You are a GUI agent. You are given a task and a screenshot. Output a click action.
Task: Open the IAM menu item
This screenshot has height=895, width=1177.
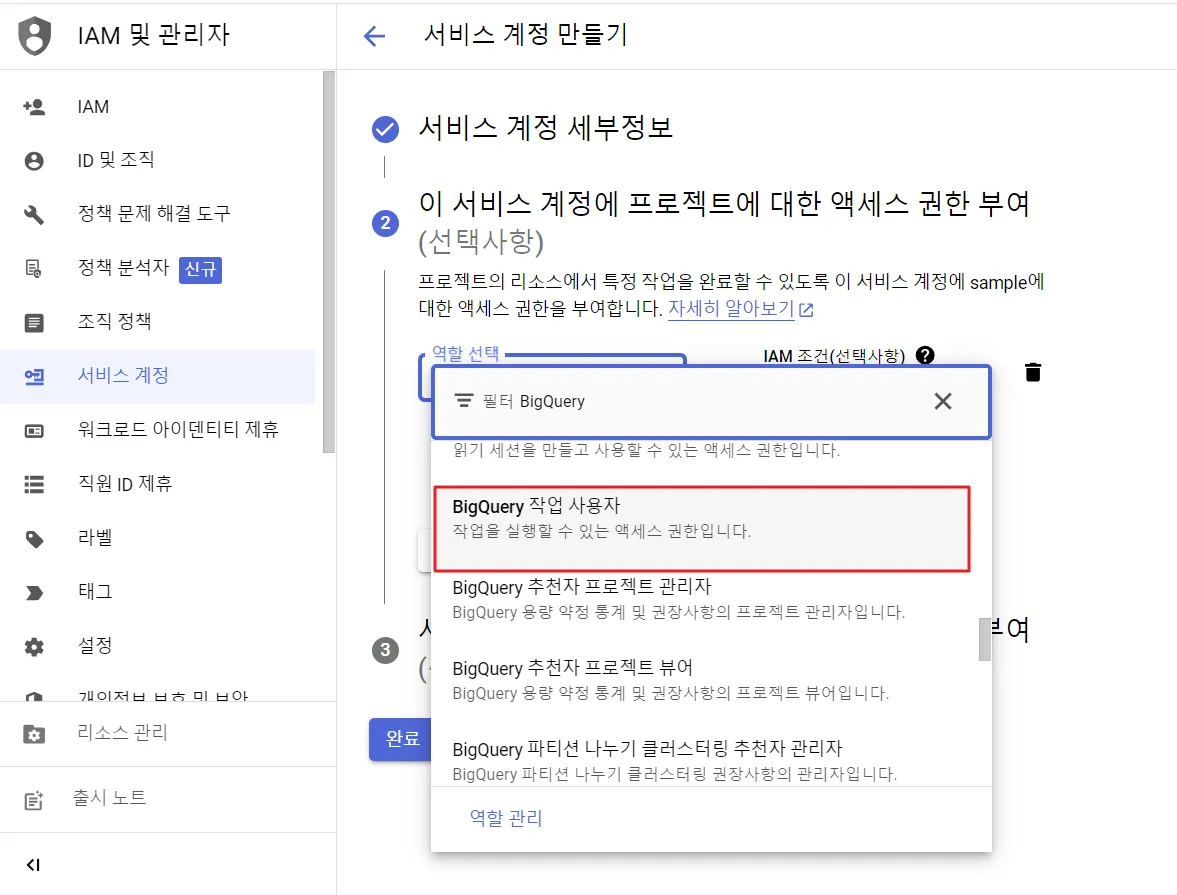click(x=158, y=107)
